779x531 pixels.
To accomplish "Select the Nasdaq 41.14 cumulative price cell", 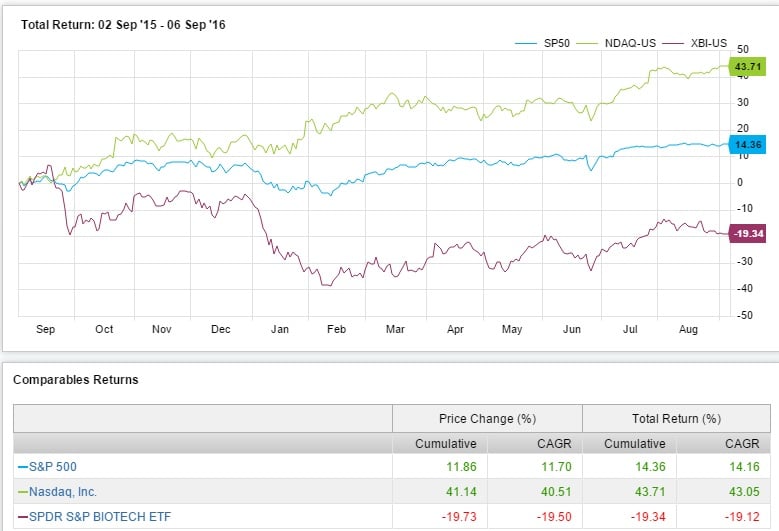I will click(440, 491).
